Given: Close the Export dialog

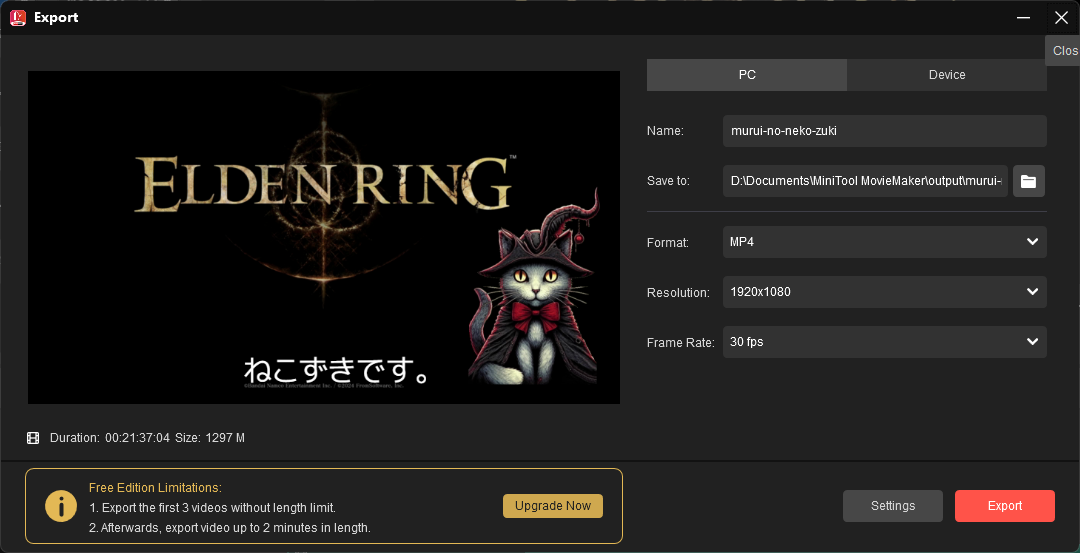Looking at the screenshot, I should tap(1061, 18).
